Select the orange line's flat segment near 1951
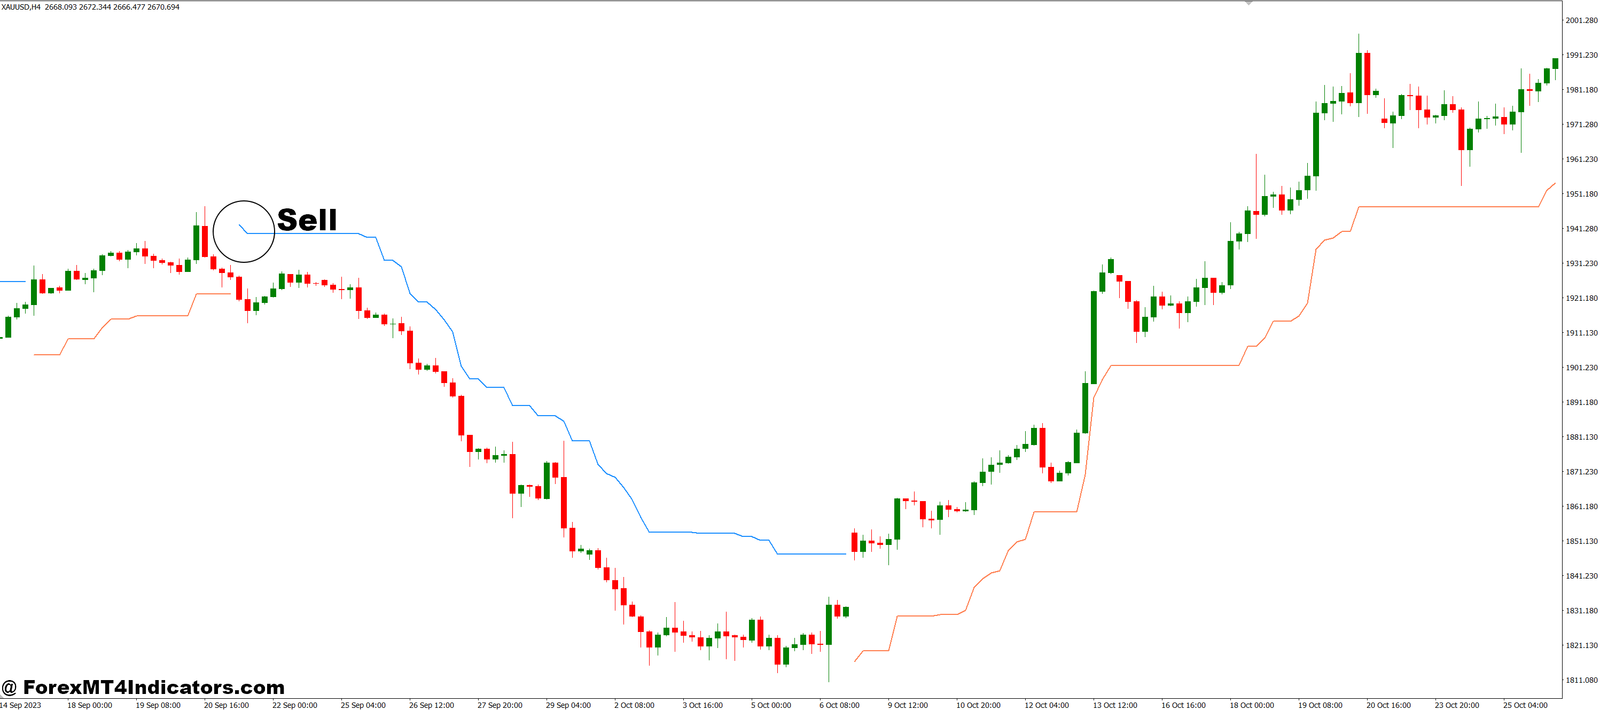 coord(1448,207)
